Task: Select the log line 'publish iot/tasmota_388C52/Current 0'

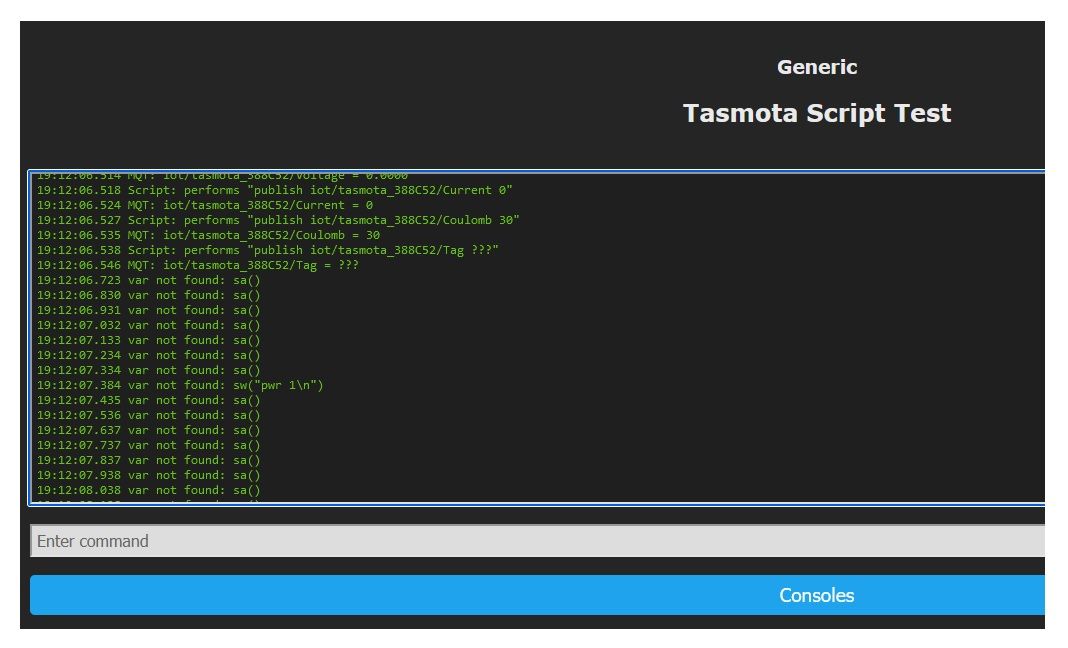Action: 274,190
